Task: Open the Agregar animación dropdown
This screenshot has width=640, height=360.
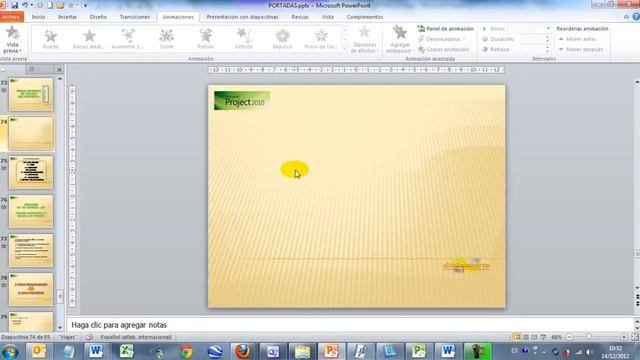Action: (x=400, y=40)
